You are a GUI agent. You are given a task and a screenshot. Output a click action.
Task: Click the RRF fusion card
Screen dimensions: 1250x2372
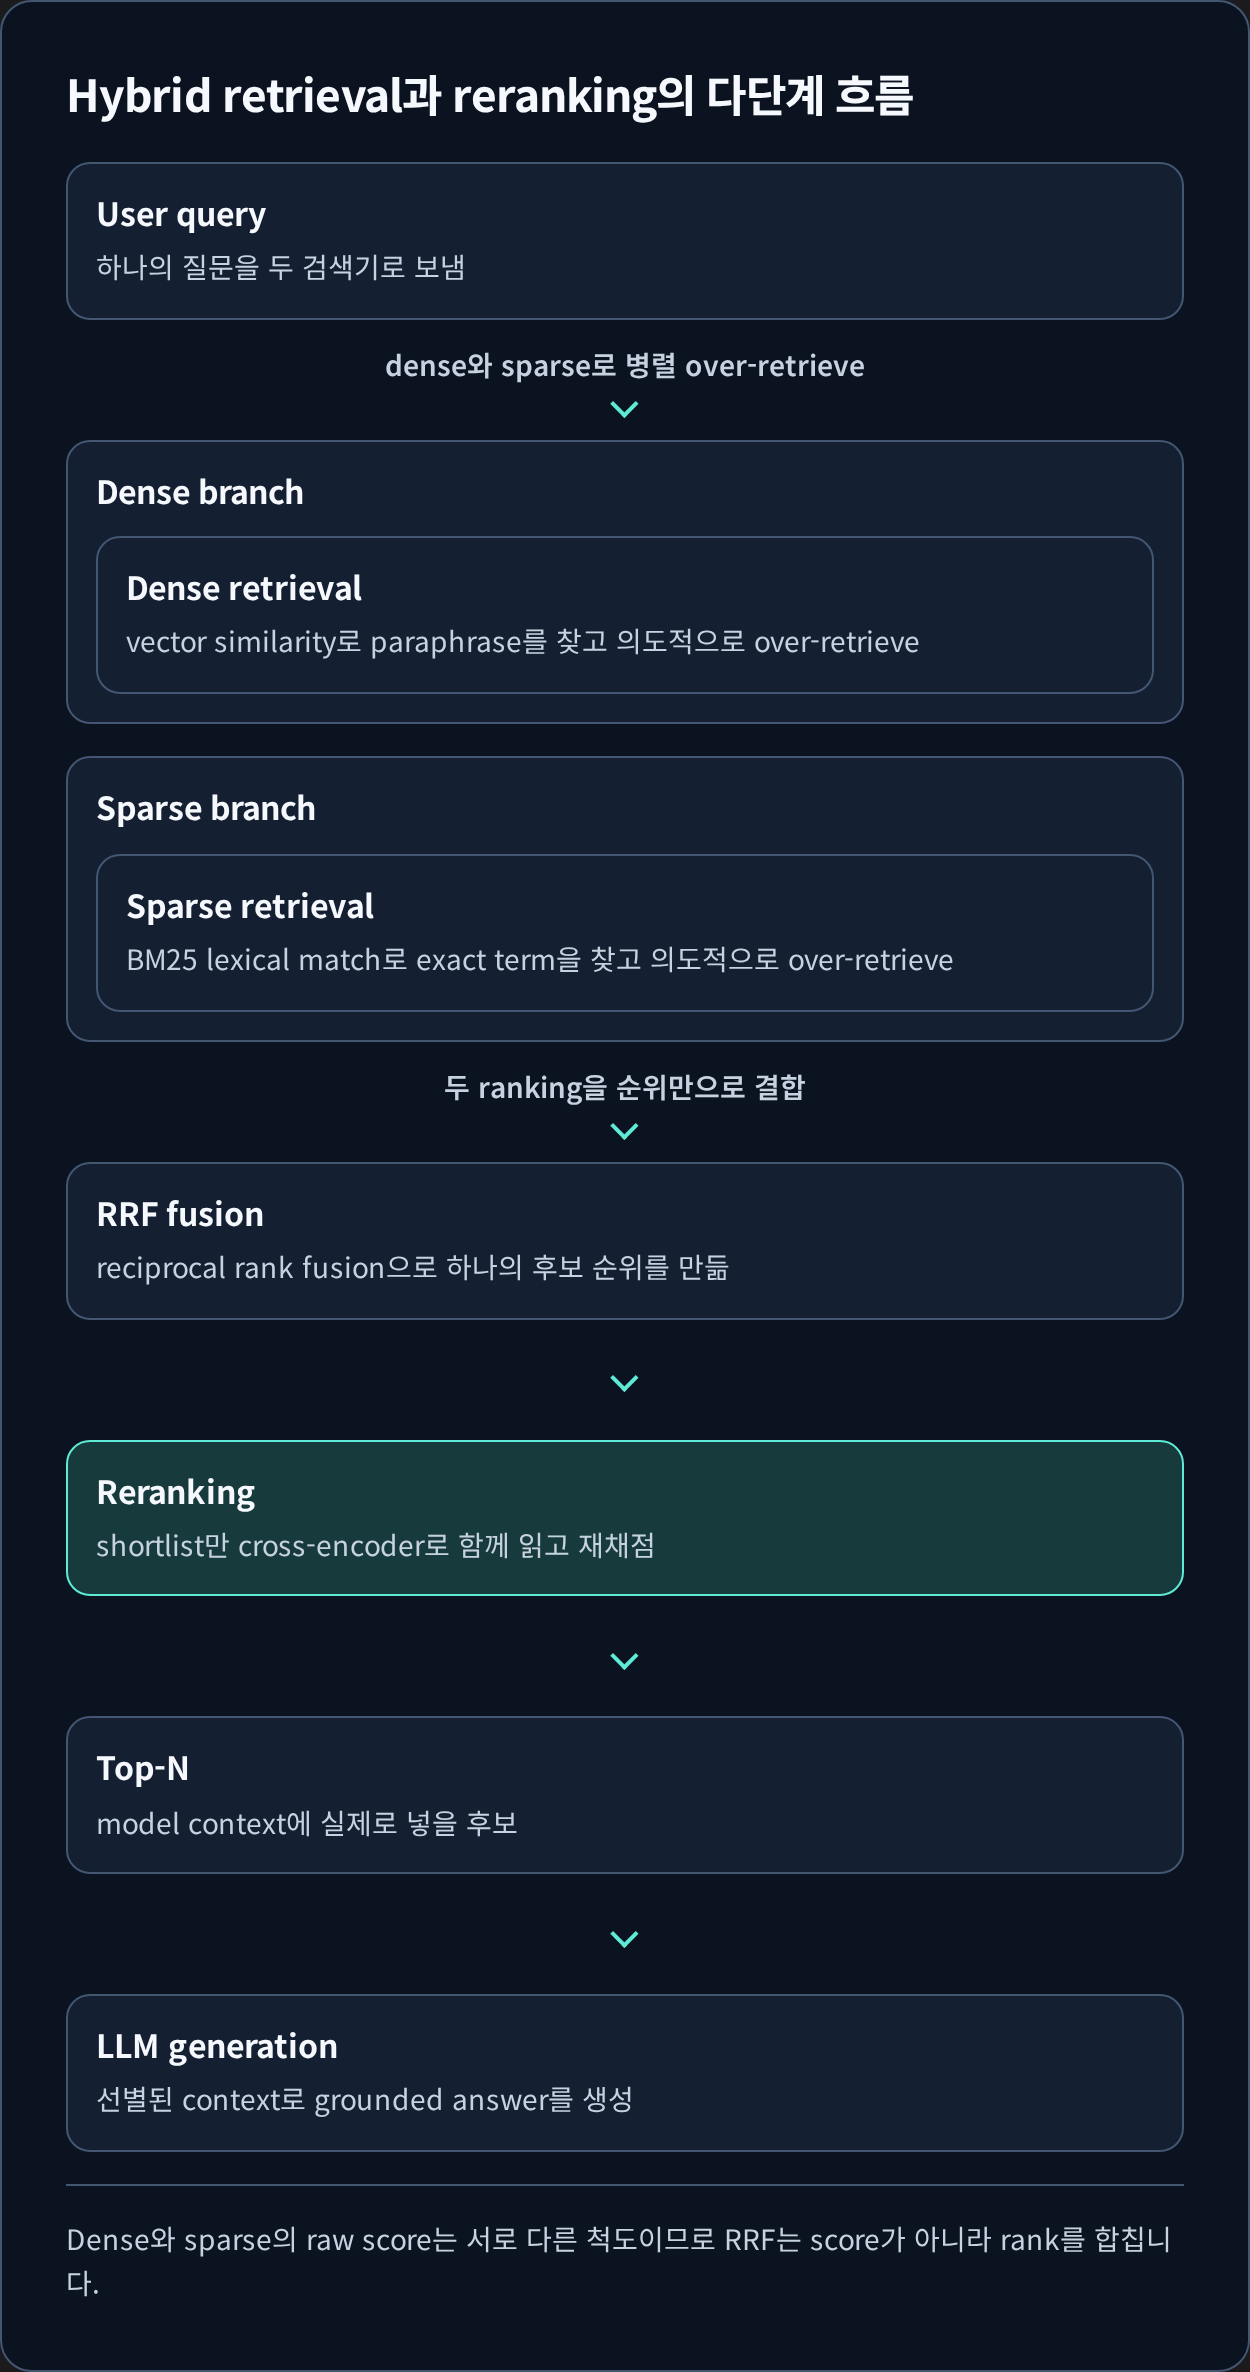pyautogui.click(x=625, y=1241)
